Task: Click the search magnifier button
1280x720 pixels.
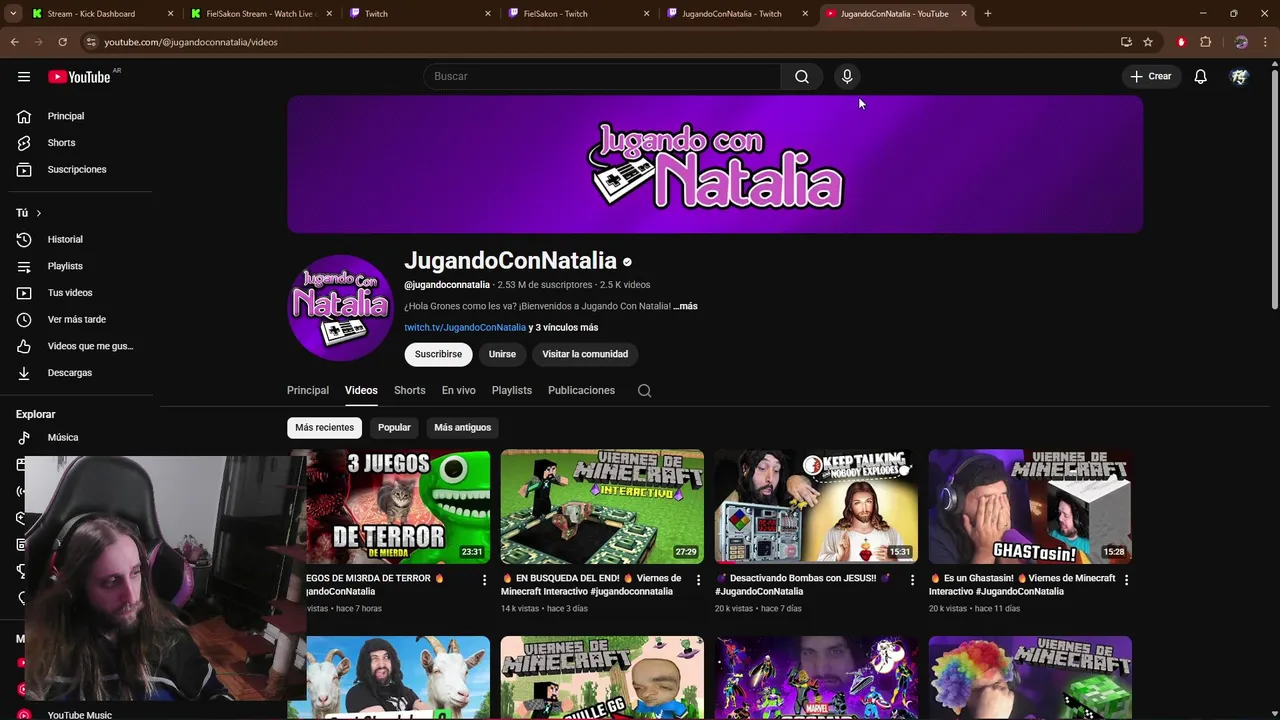Action: (801, 76)
